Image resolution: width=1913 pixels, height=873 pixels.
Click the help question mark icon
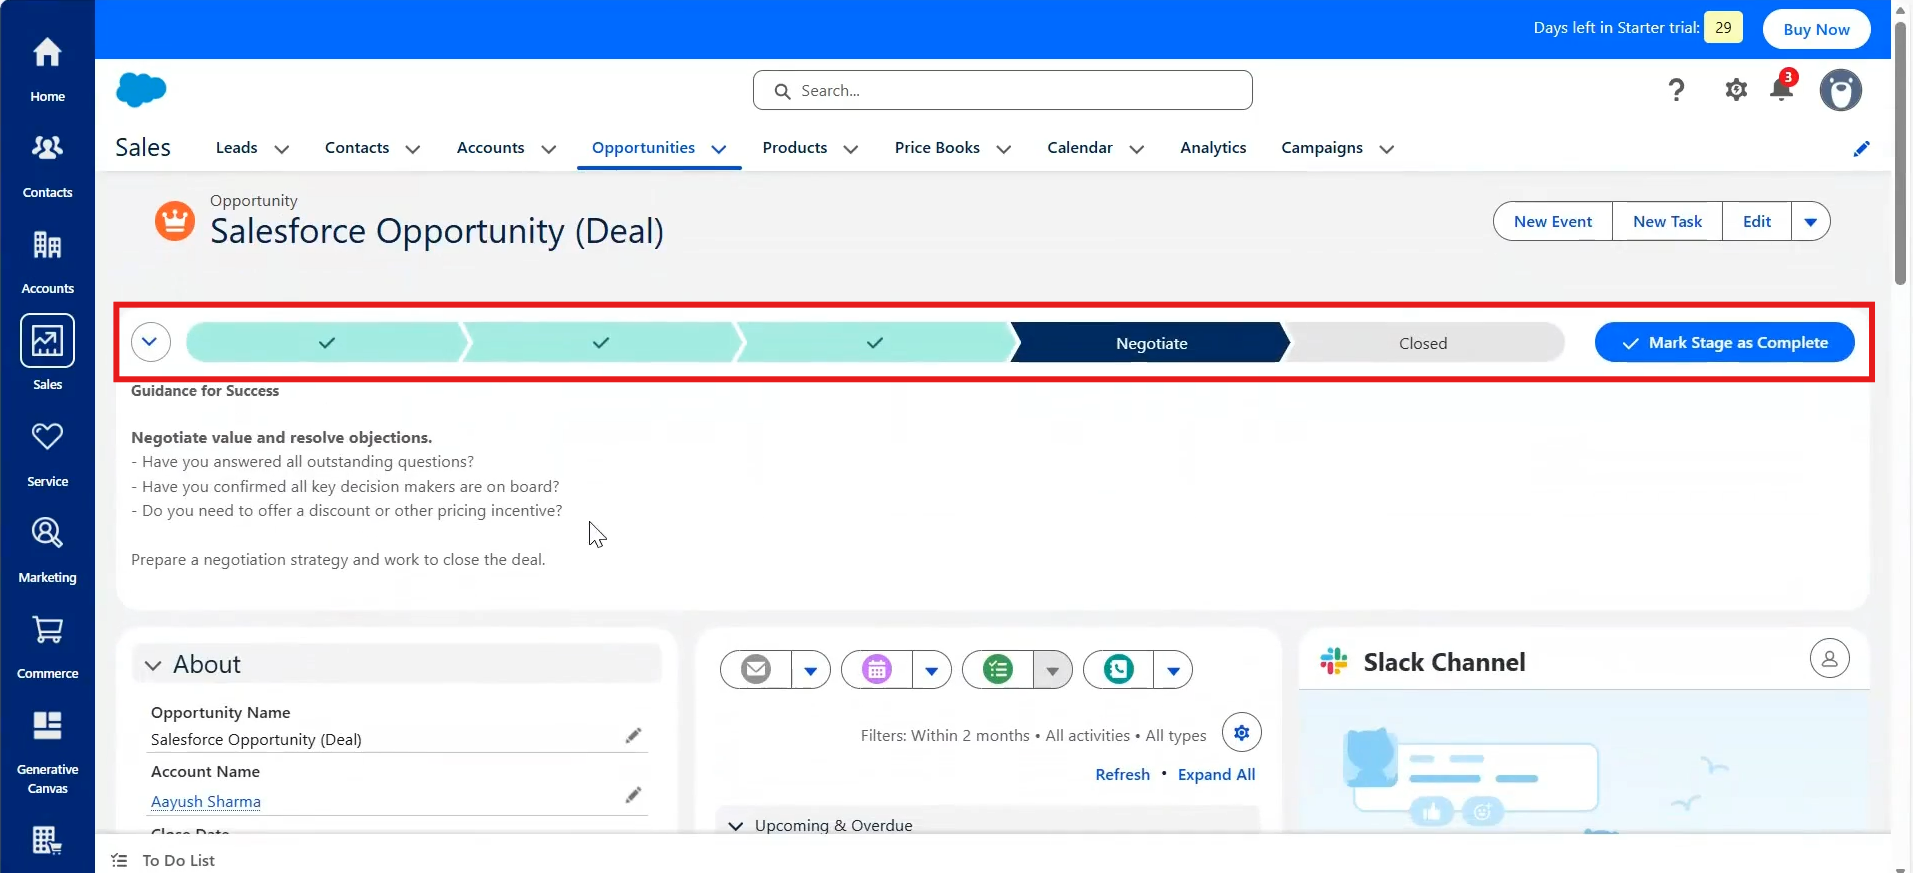pos(1677,90)
